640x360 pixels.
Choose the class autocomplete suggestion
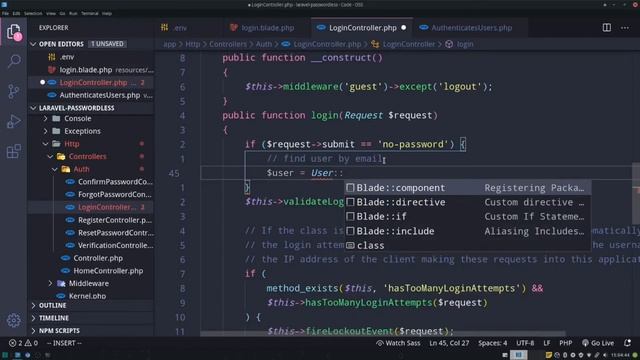tap(467, 245)
